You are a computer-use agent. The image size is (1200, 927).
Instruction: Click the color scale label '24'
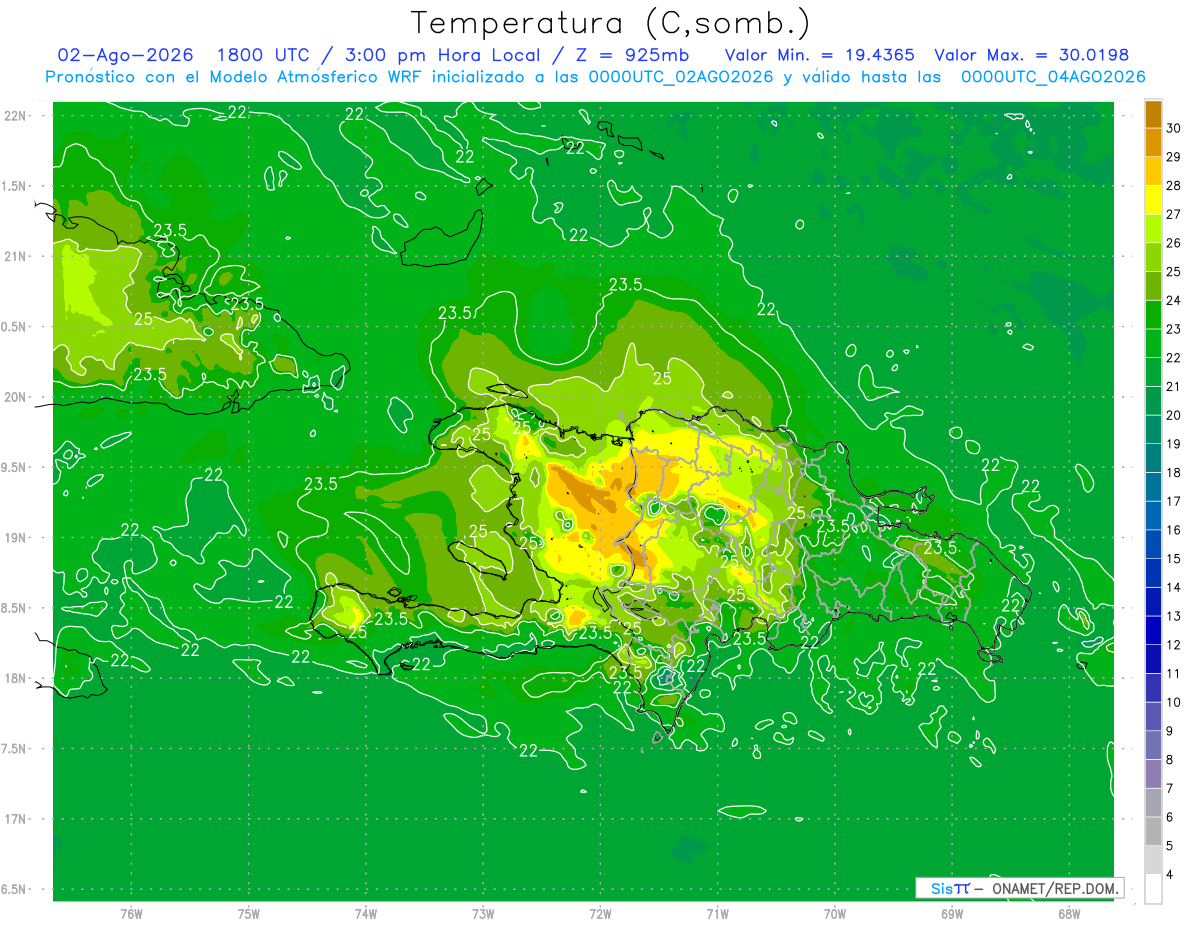click(1174, 300)
